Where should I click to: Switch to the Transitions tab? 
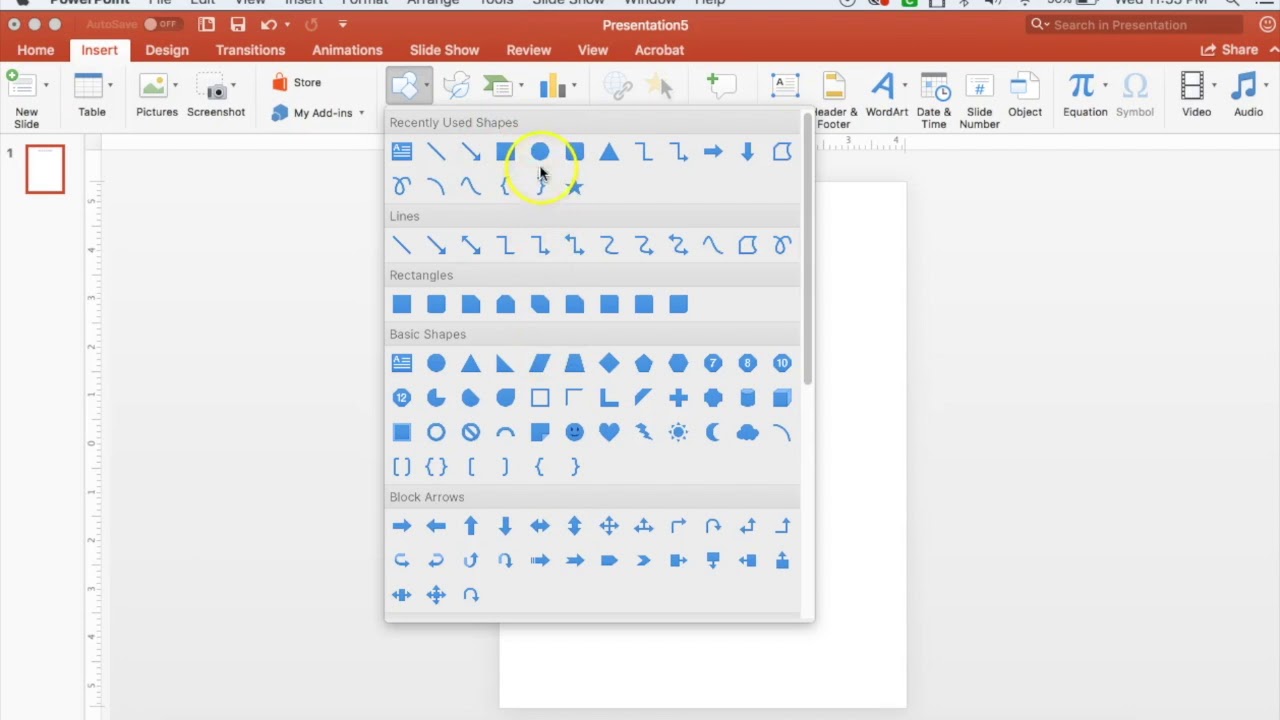tap(250, 50)
